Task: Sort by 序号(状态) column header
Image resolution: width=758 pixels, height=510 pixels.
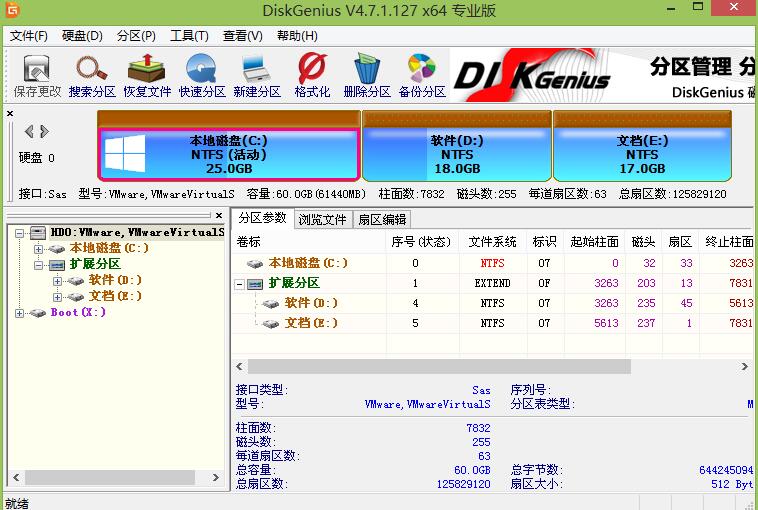Action: (x=421, y=241)
